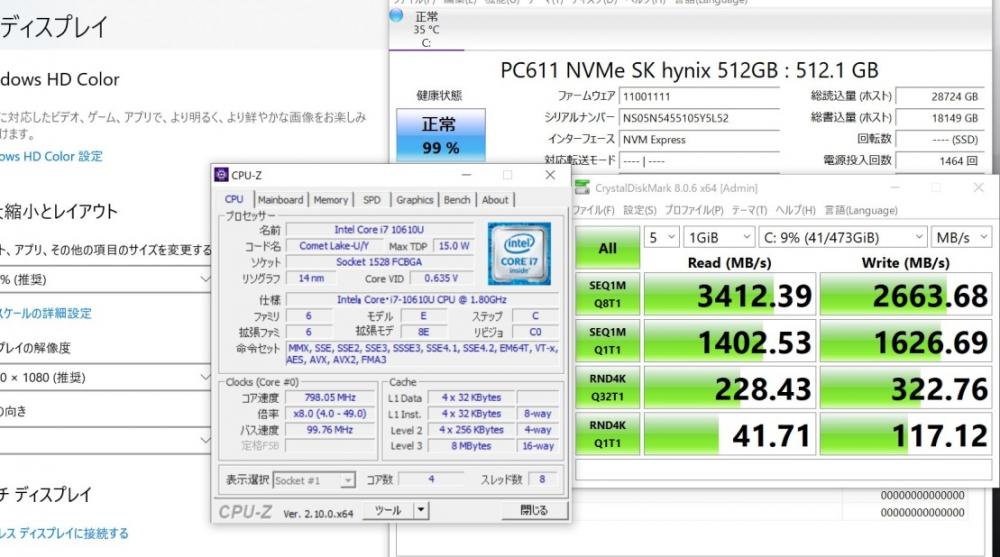Open スケールの詳細設定 link
1000x557 pixels.
[45, 313]
